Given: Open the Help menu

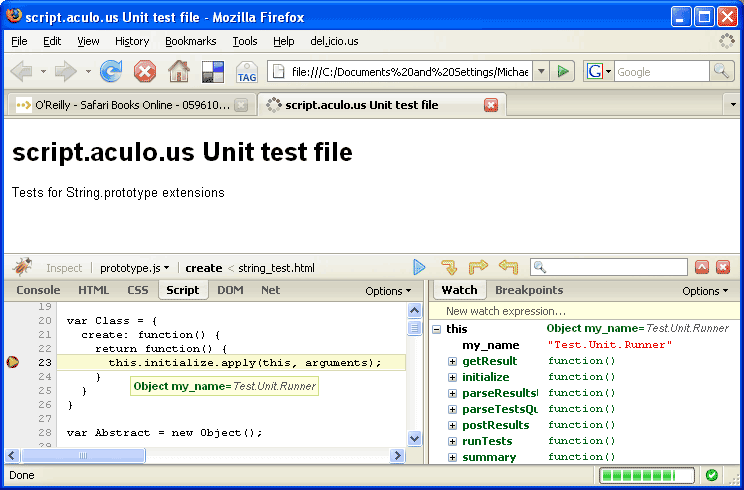Looking at the screenshot, I should [x=284, y=42].
